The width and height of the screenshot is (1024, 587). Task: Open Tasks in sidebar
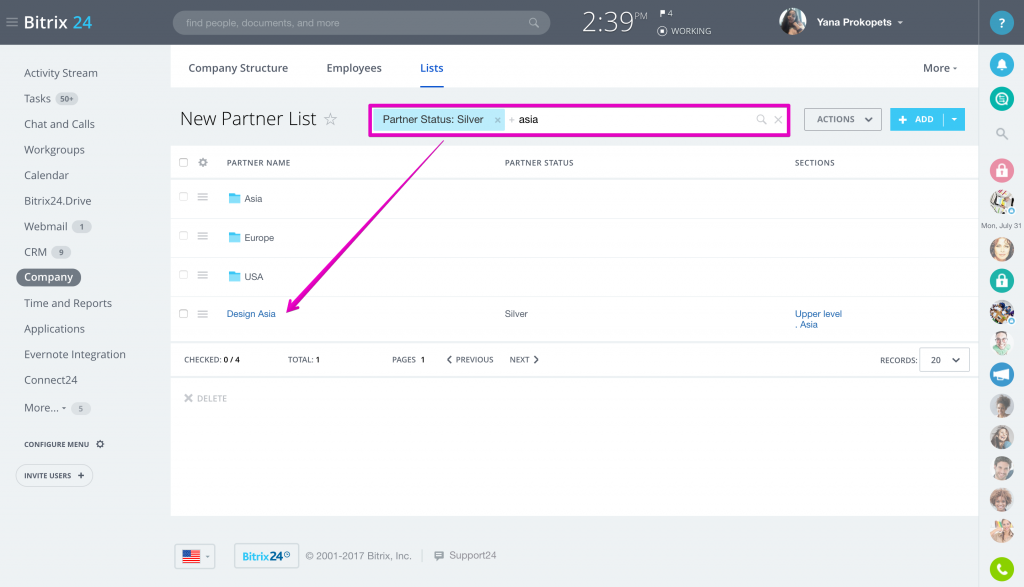pos(37,99)
